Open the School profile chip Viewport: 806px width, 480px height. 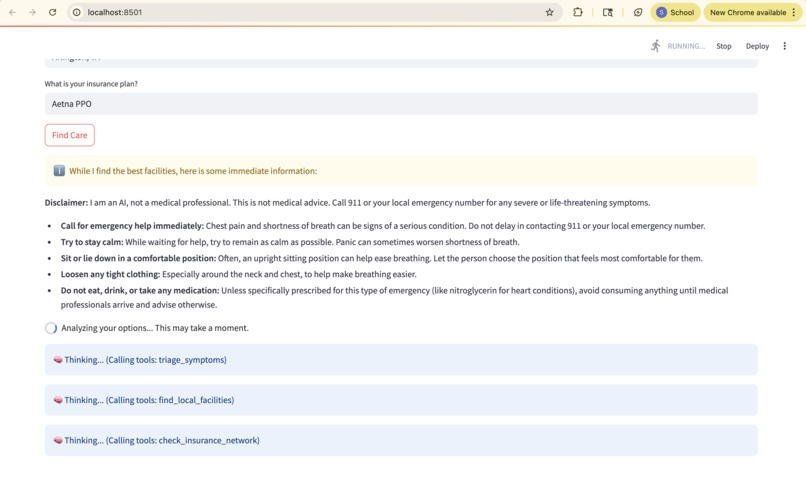point(675,12)
